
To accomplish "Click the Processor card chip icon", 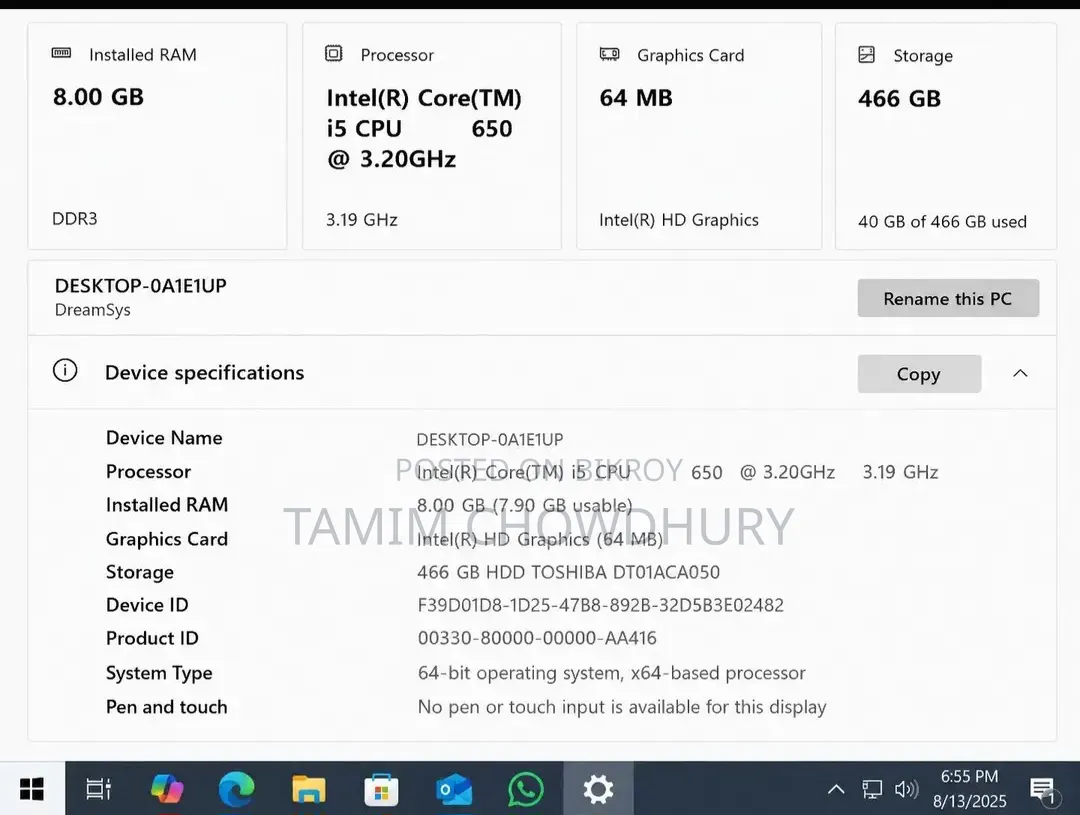I will click(x=333, y=53).
